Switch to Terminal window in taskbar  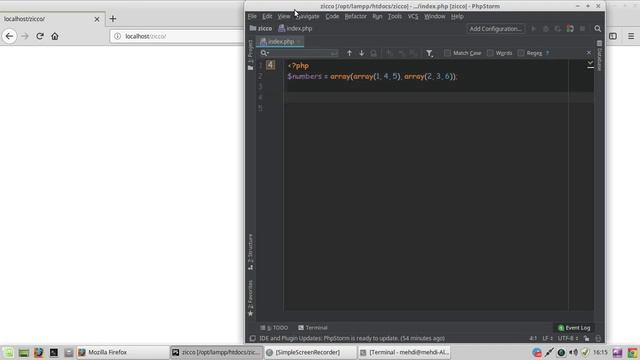(404, 352)
